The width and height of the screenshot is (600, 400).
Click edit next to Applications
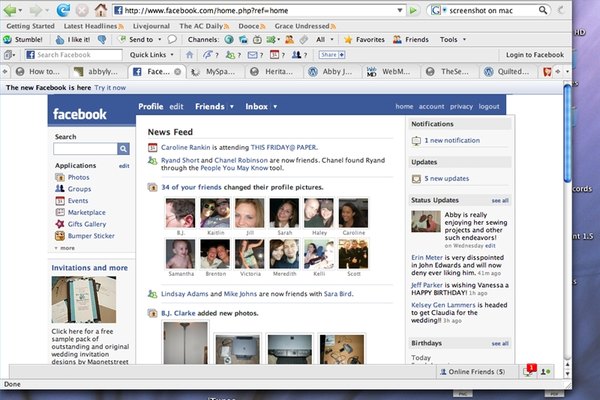point(124,166)
